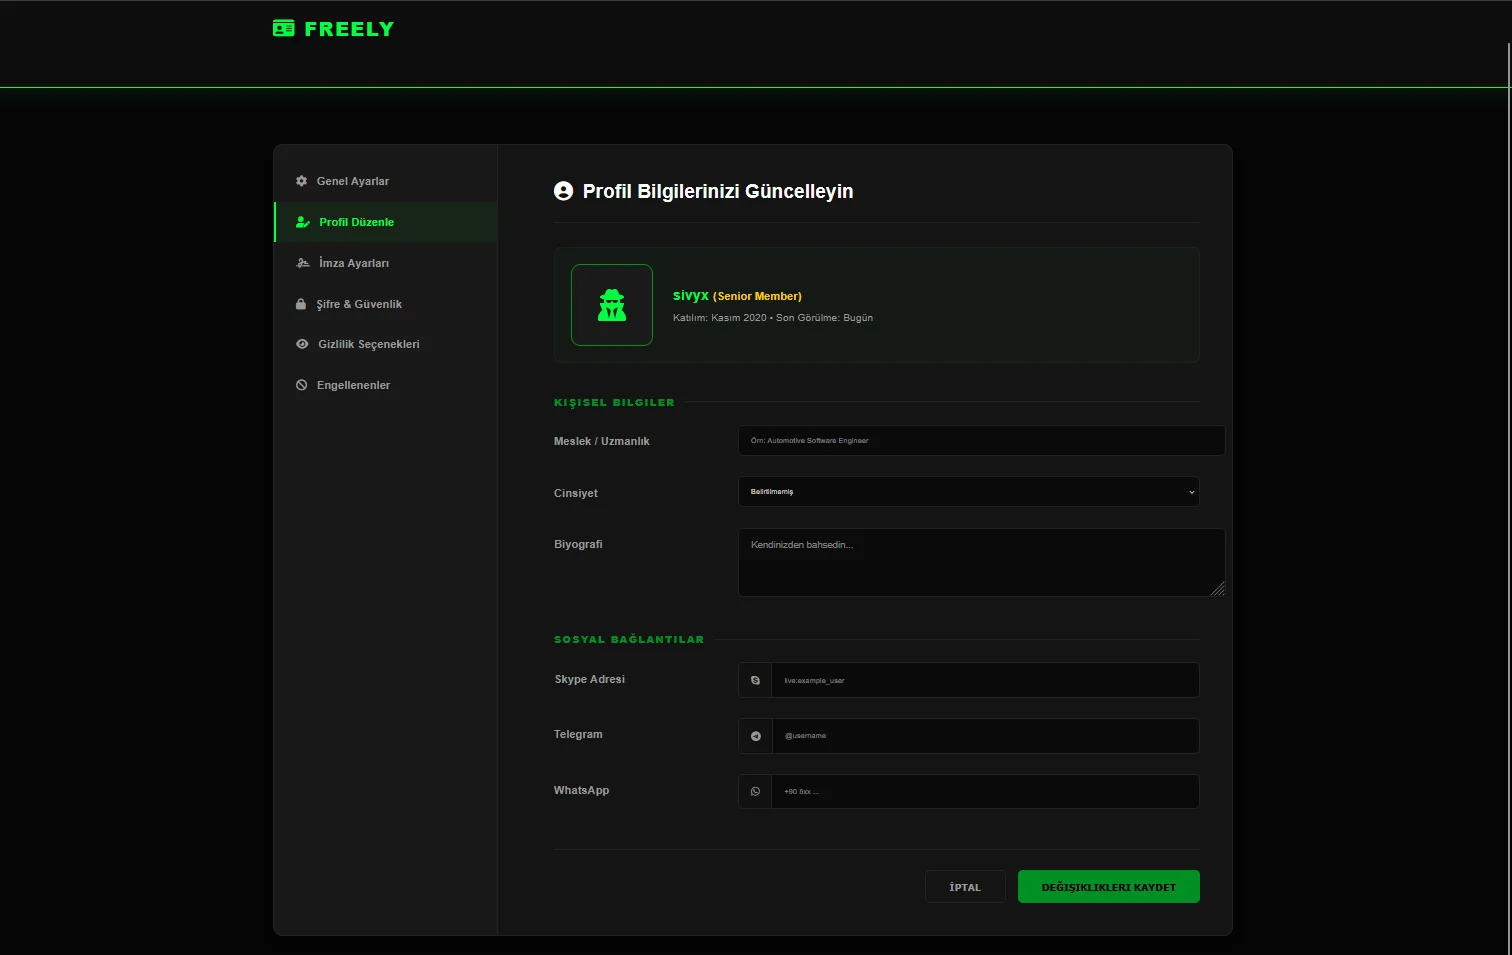The height and width of the screenshot is (955, 1512).
Task: Click the KİŞİSEL BİLGİLER section header
Action: [x=614, y=402]
